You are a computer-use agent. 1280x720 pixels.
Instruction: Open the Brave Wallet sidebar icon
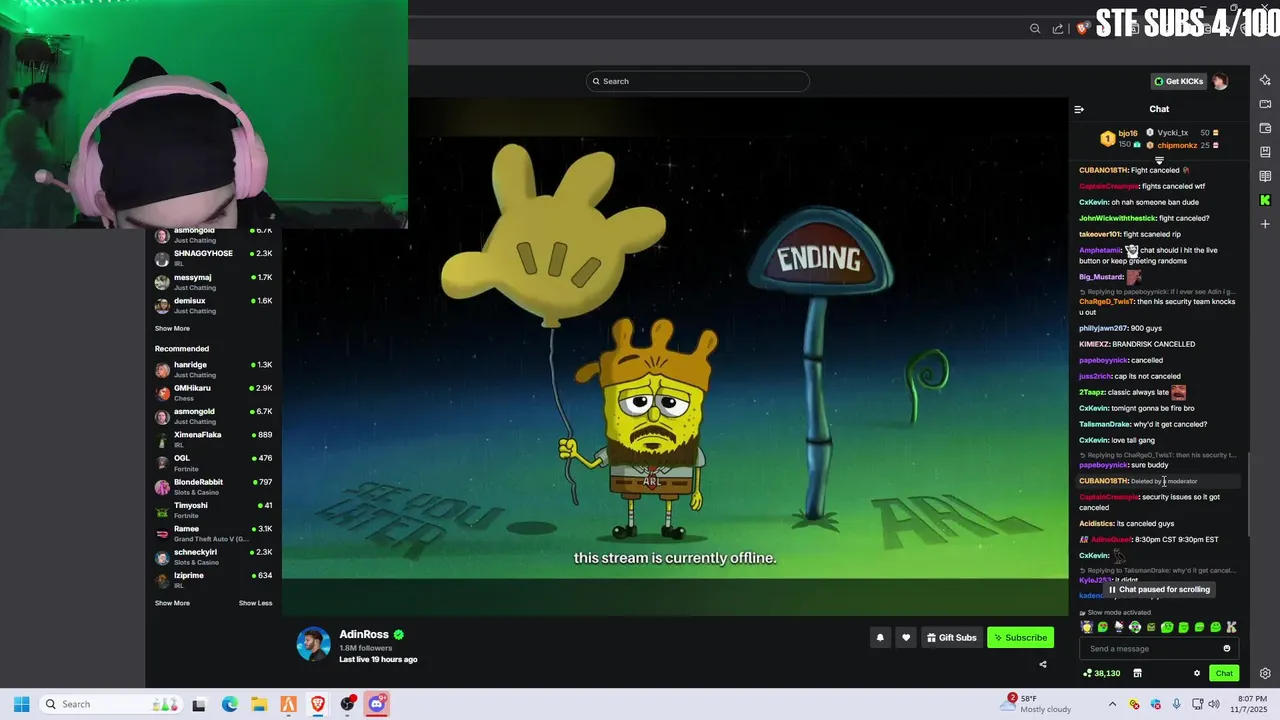[1265, 128]
